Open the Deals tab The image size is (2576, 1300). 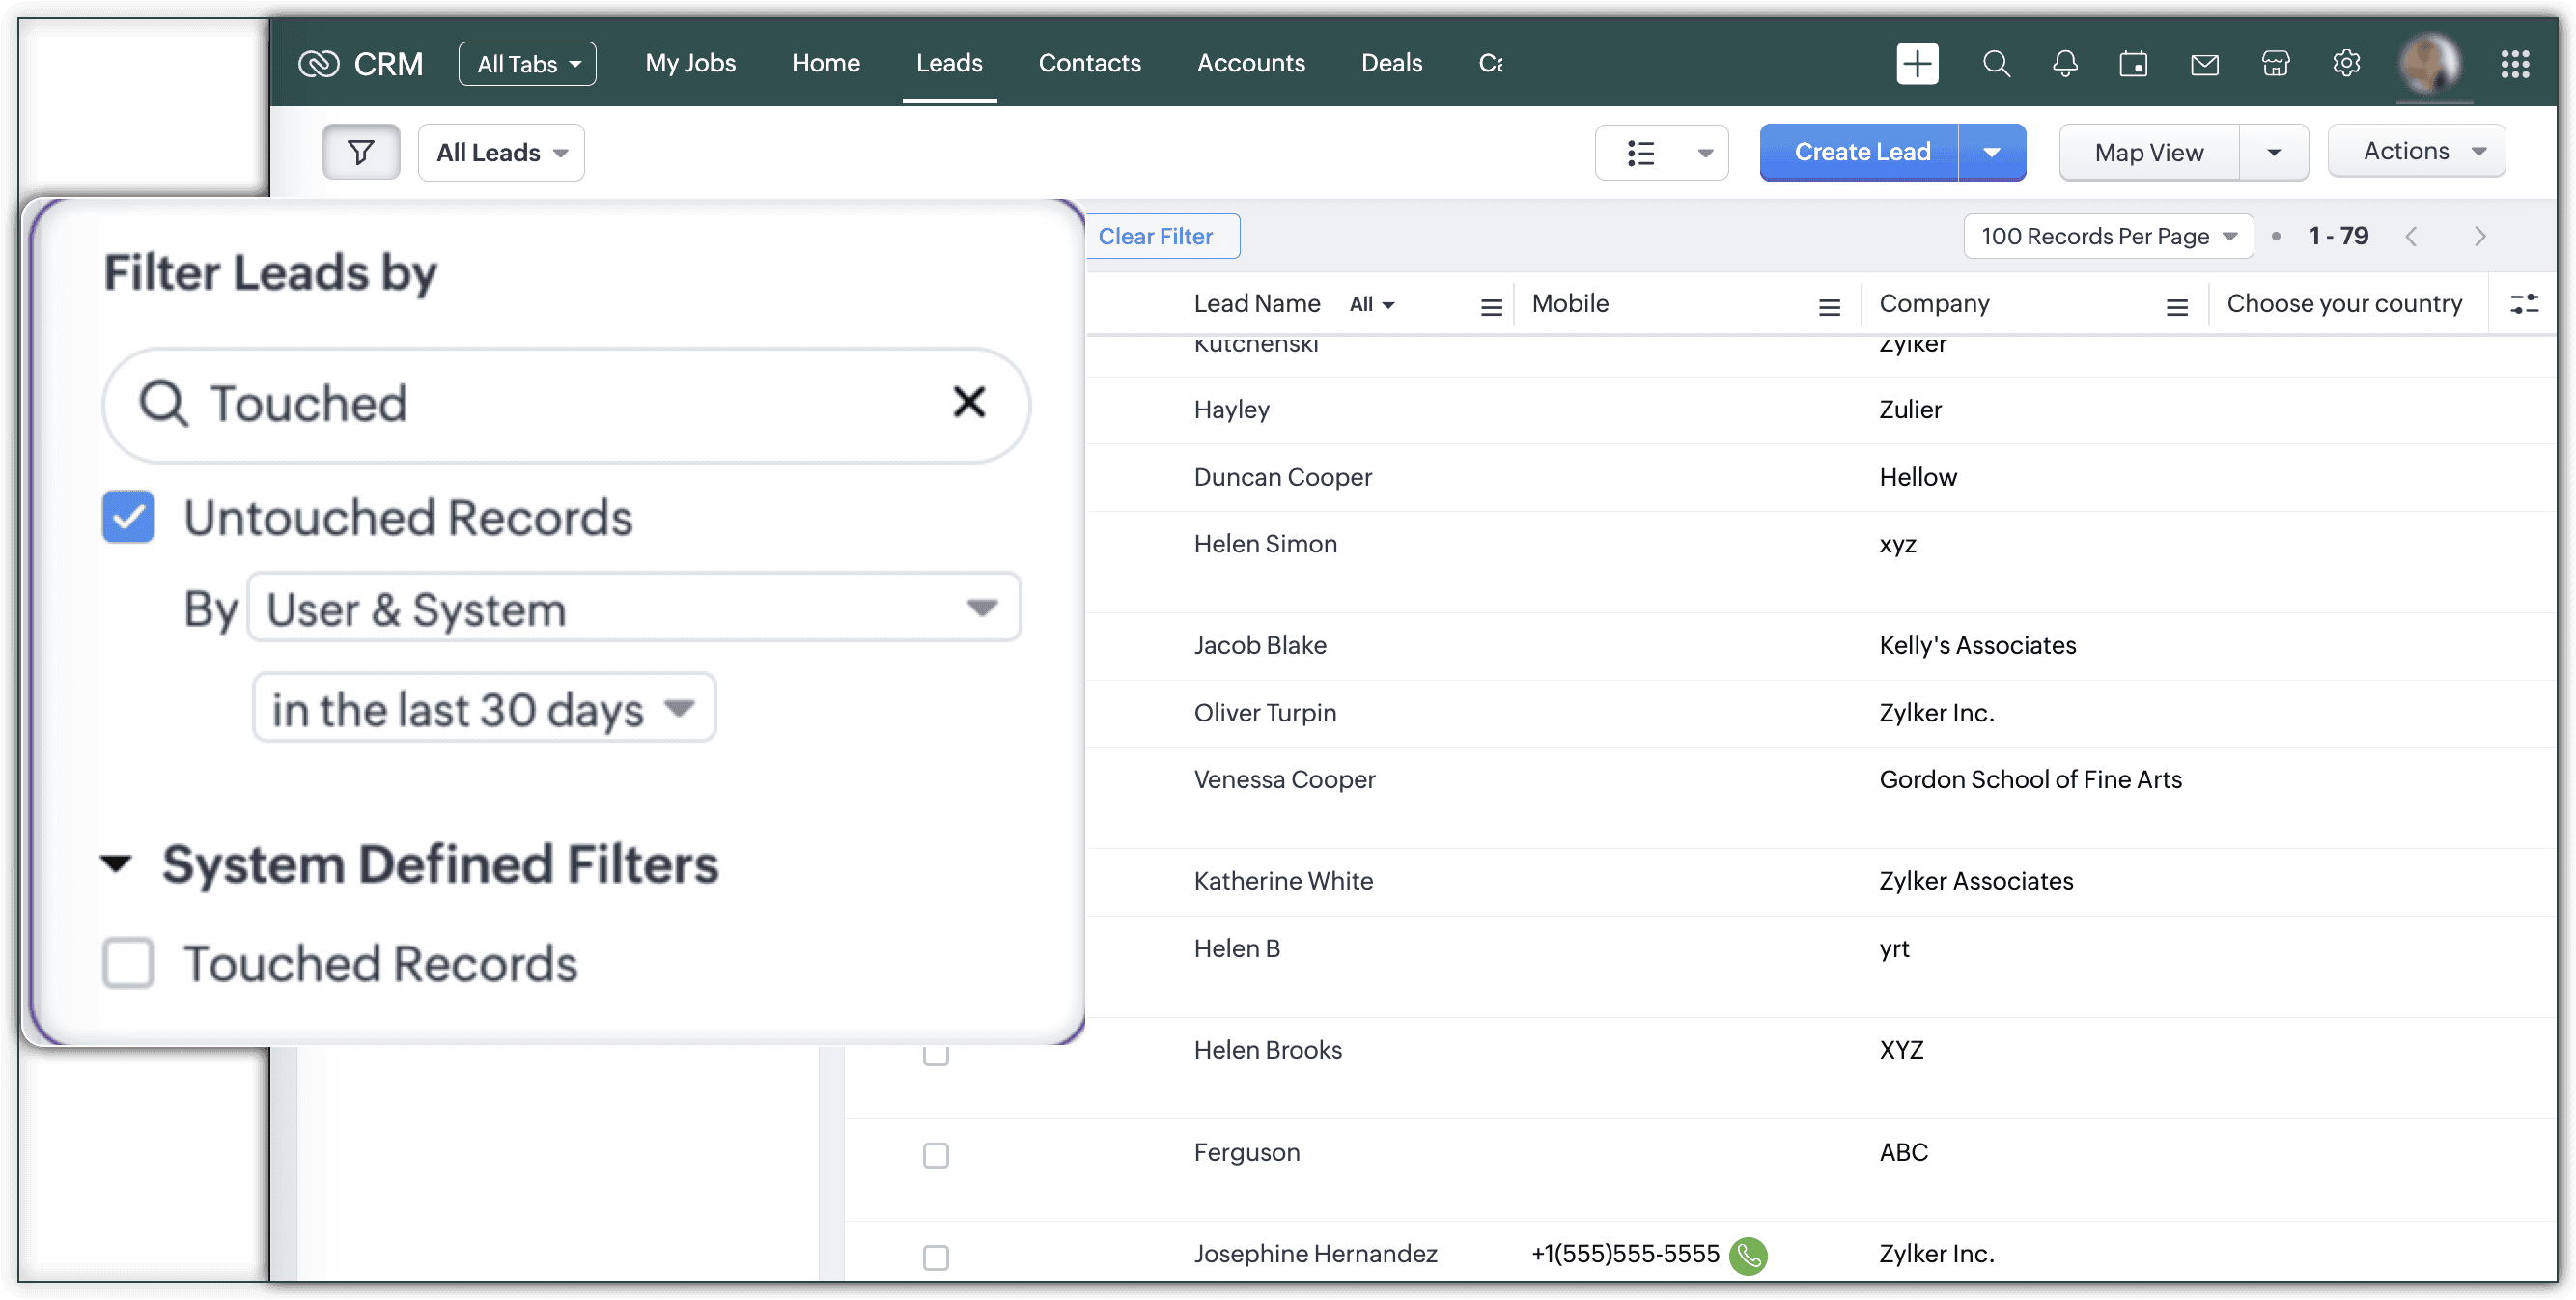[x=1391, y=63]
